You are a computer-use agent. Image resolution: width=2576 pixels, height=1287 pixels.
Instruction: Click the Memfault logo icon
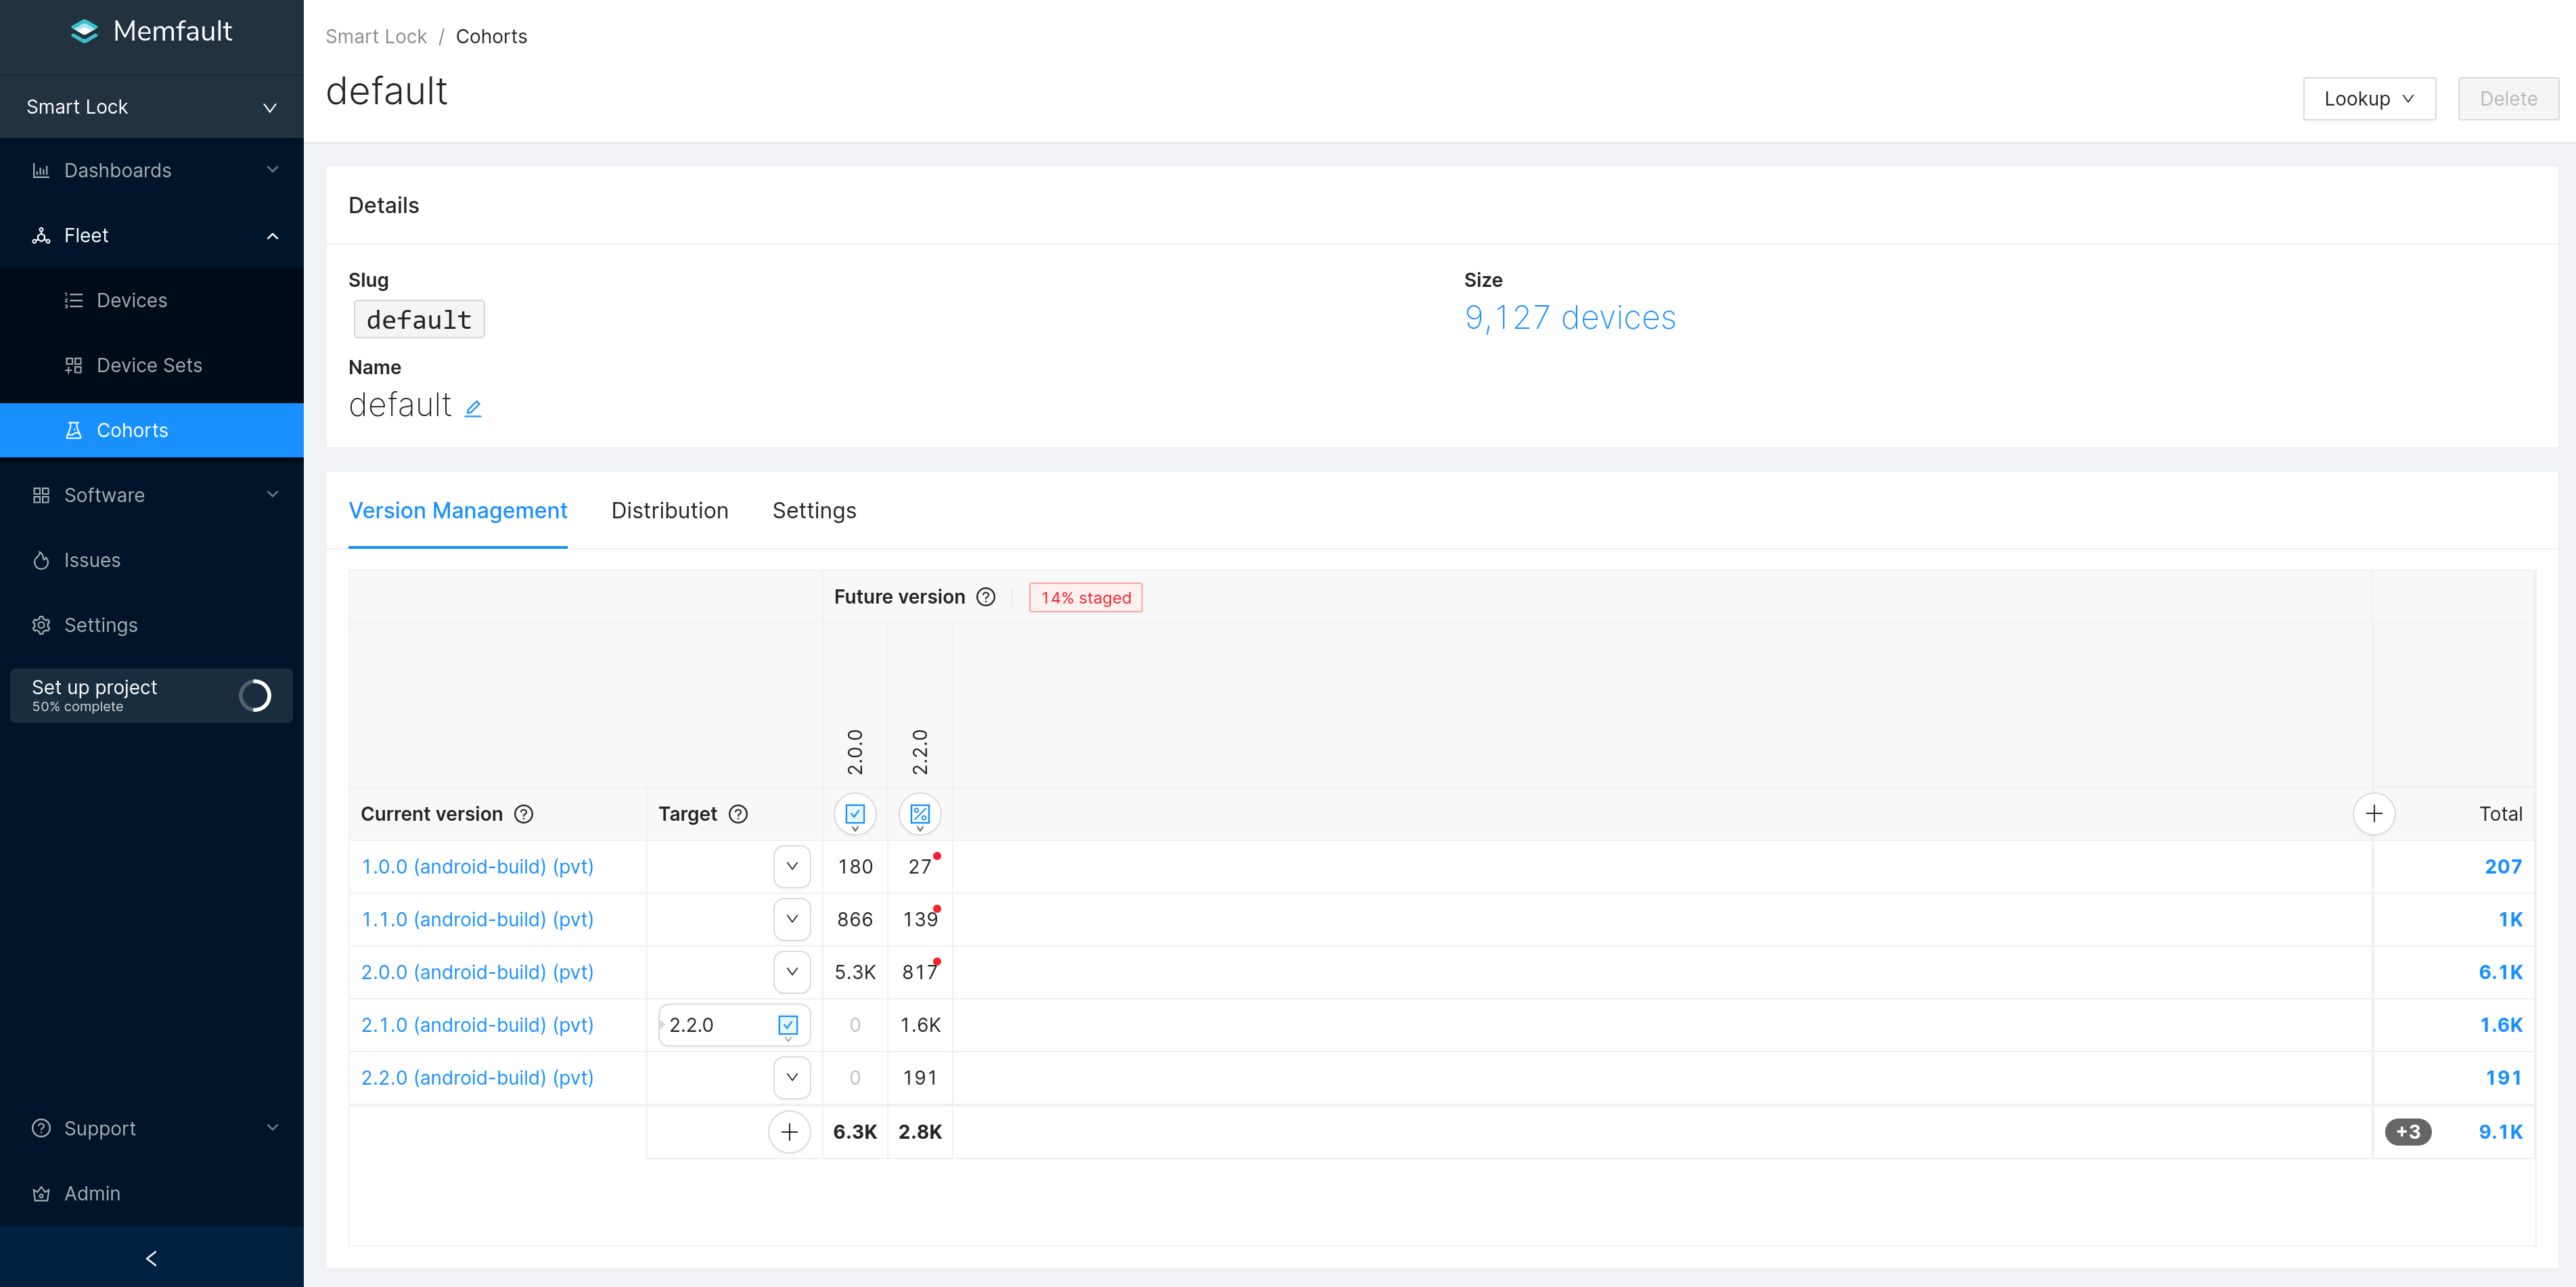coord(85,31)
